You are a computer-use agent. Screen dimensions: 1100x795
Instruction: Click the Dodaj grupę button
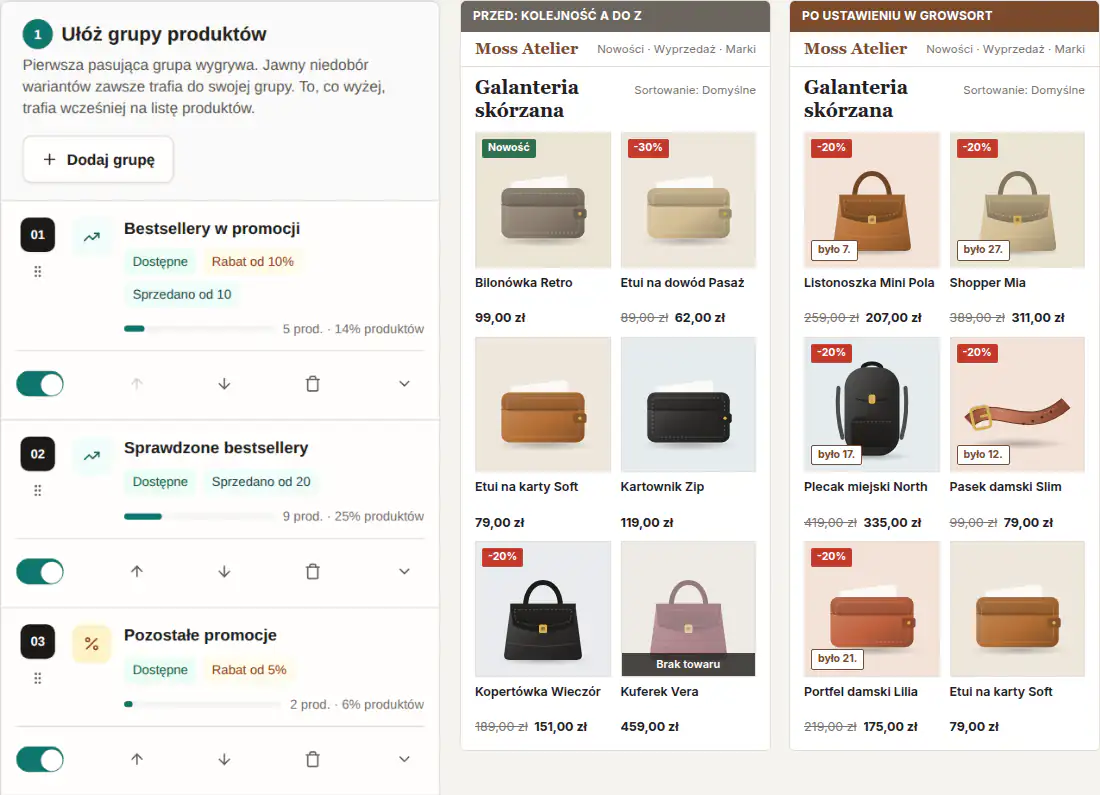coord(98,159)
